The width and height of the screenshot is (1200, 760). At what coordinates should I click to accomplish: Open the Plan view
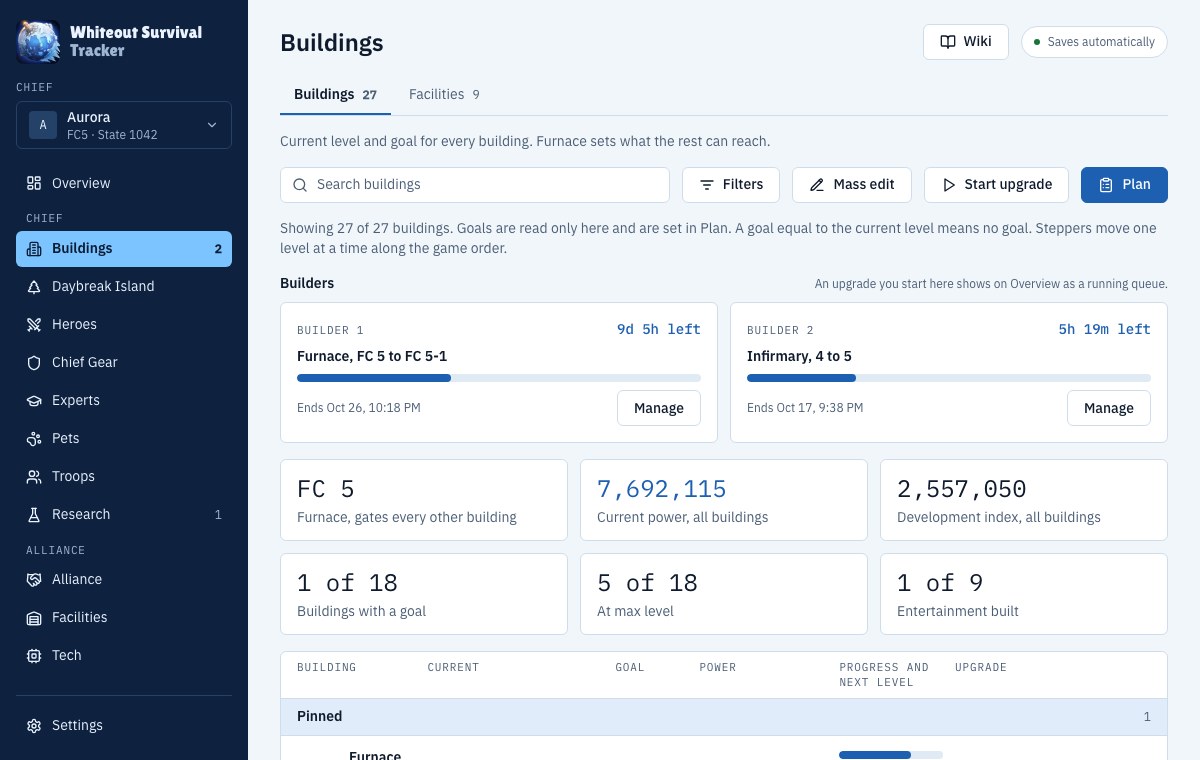(x=1124, y=185)
